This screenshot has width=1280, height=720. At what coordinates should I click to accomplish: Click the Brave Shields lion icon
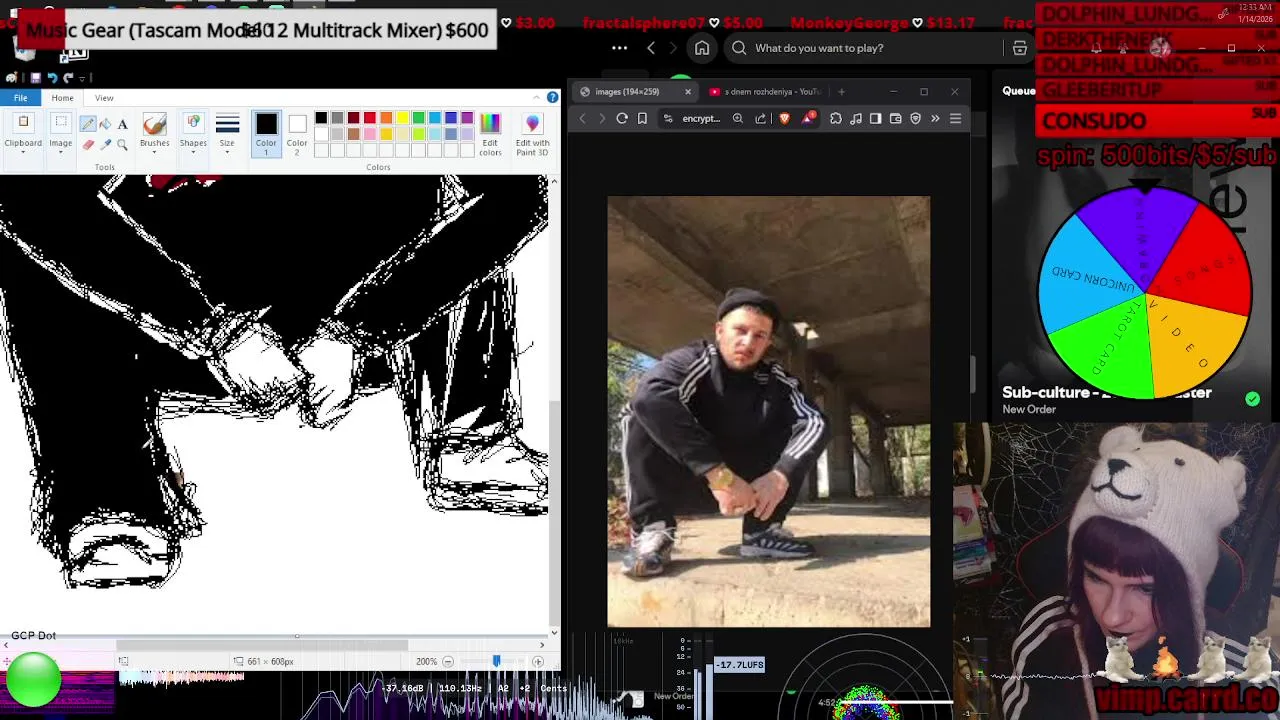point(784,118)
